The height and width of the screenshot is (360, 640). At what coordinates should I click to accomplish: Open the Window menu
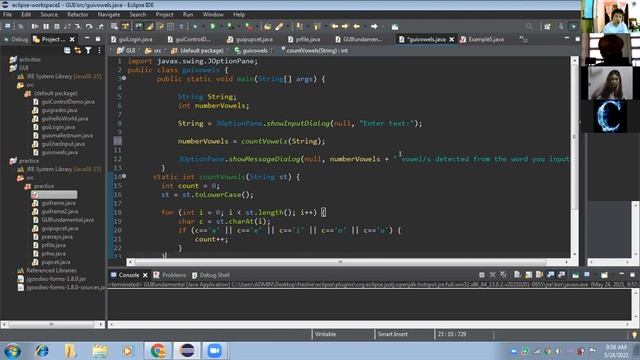(213, 14)
